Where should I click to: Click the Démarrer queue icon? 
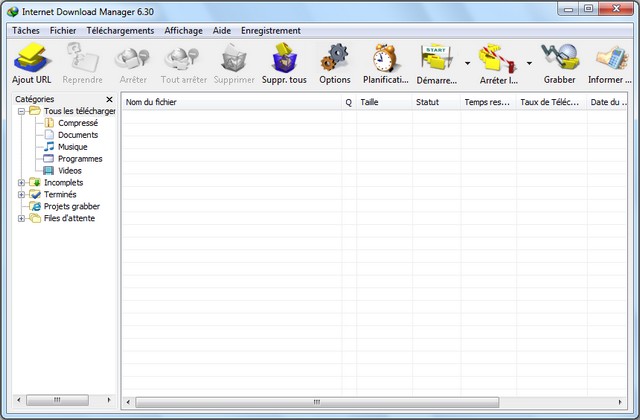coord(437,58)
